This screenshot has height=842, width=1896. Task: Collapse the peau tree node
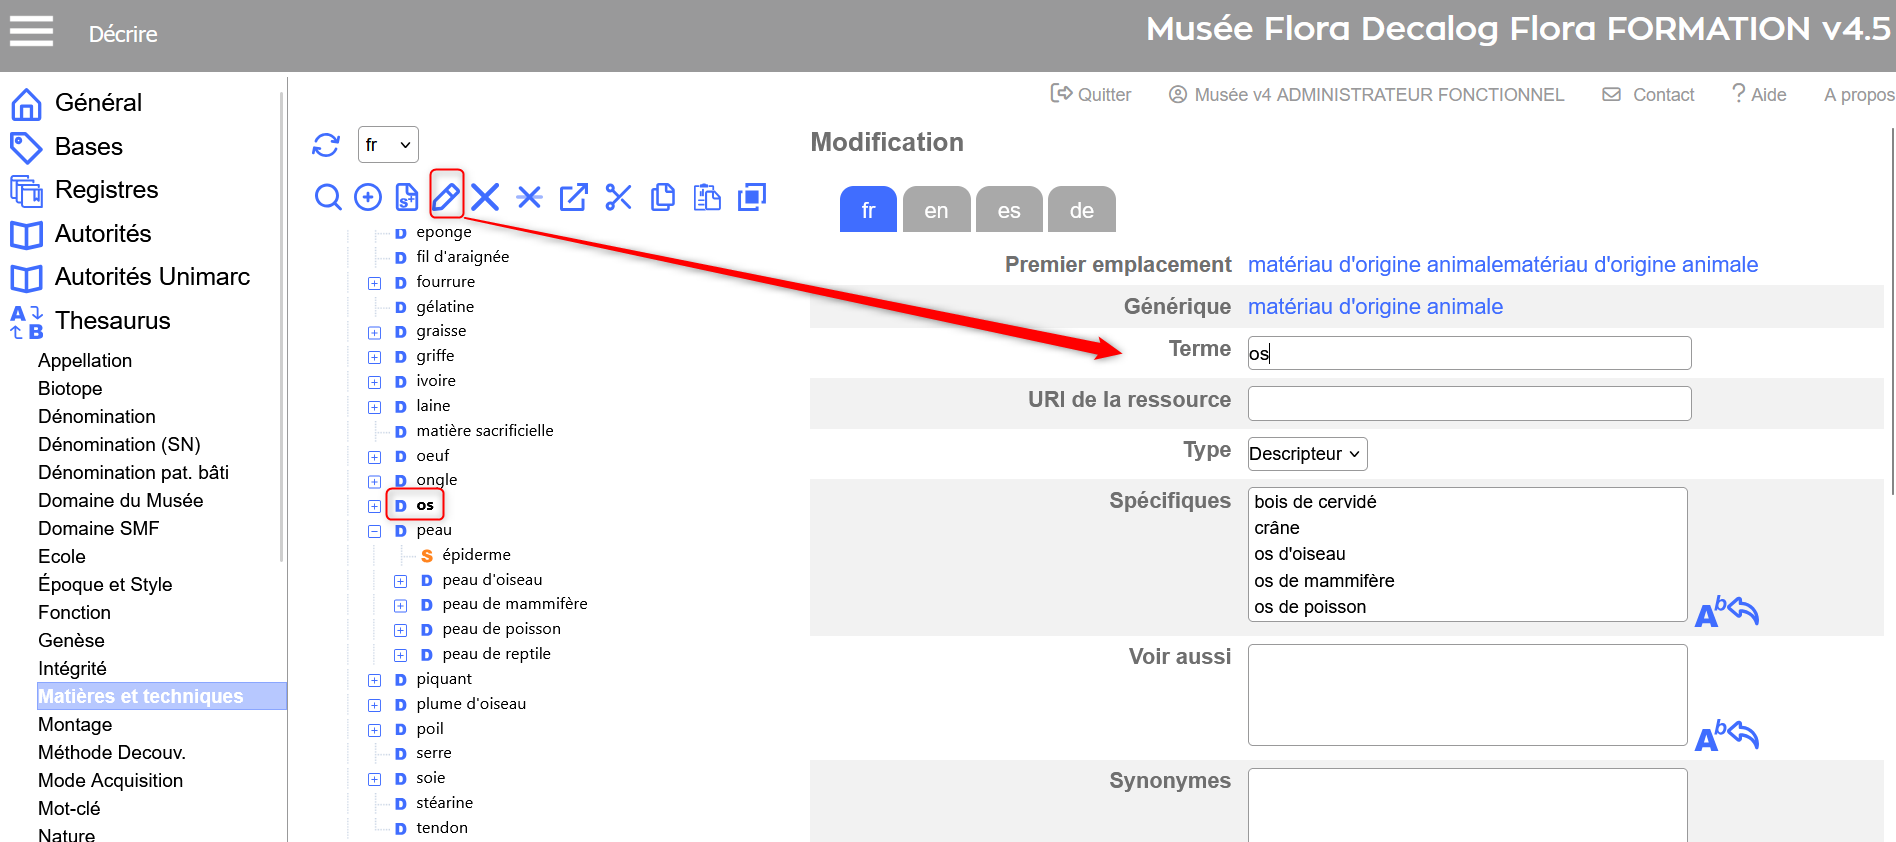tap(374, 531)
